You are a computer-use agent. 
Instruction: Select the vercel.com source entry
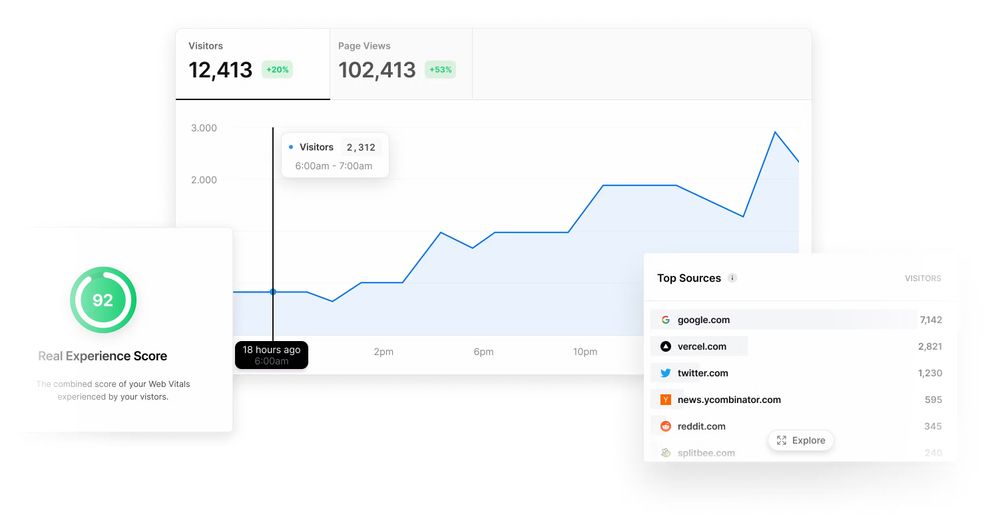702,346
